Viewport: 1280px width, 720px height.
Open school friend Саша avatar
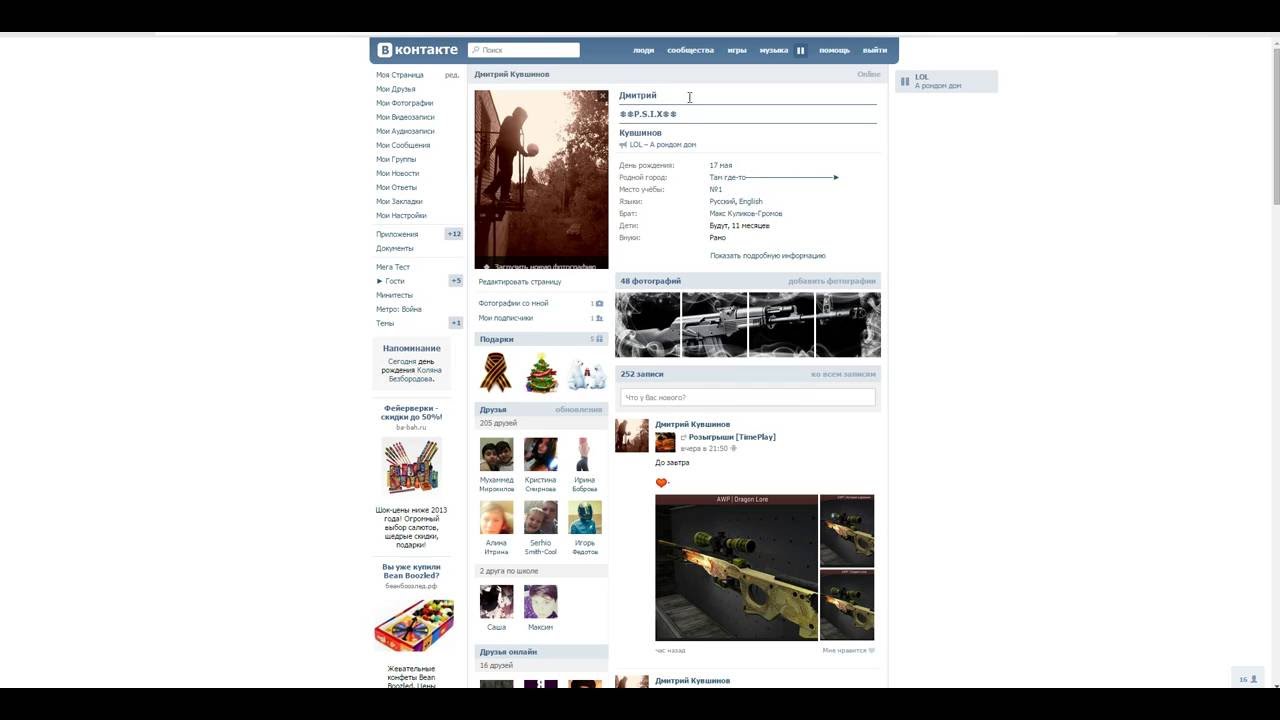tap(496, 602)
